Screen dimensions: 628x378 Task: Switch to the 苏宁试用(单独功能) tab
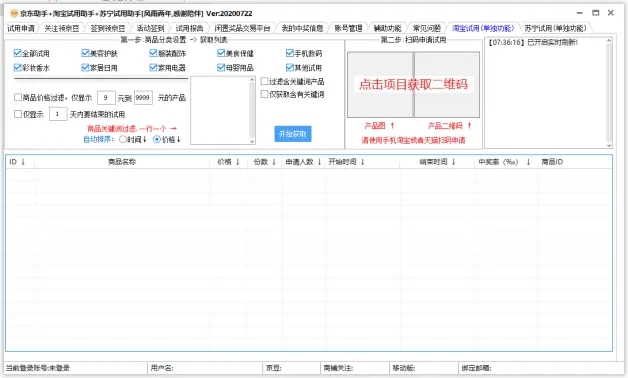(555, 28)
